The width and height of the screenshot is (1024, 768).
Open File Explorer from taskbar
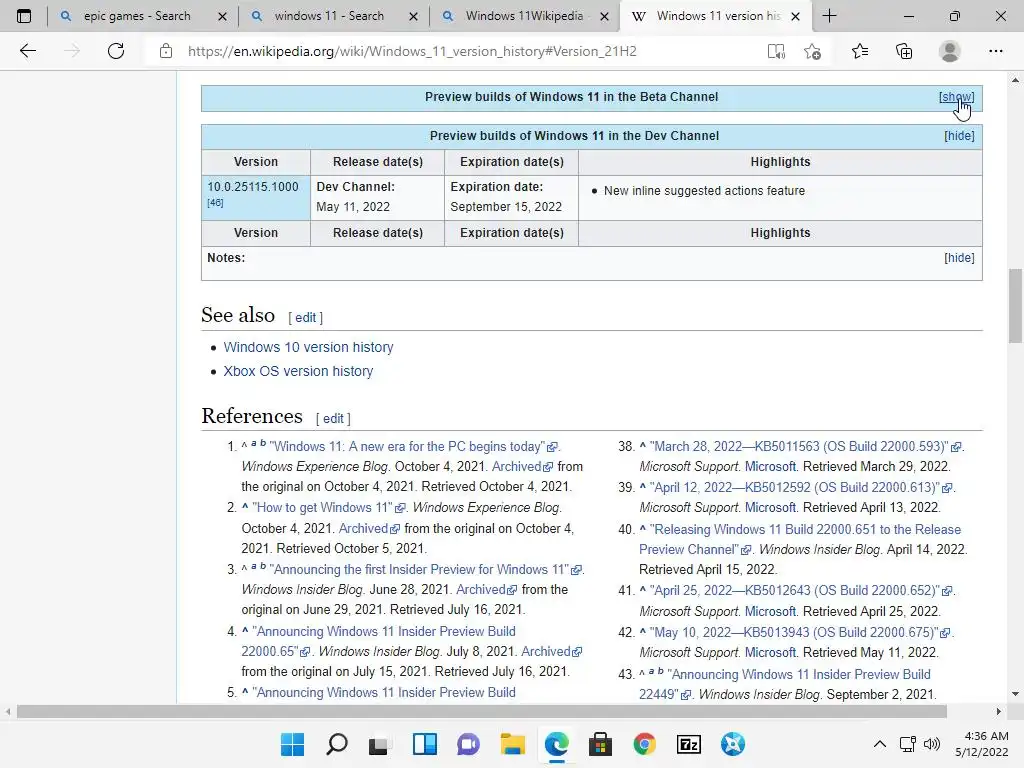[513, 744]
